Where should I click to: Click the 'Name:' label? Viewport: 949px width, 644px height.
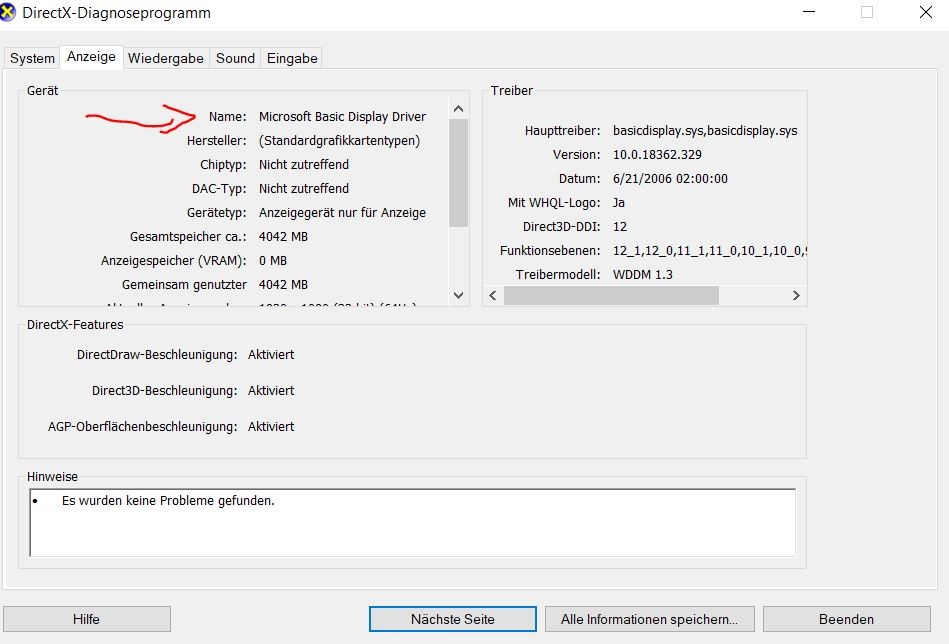228,116
